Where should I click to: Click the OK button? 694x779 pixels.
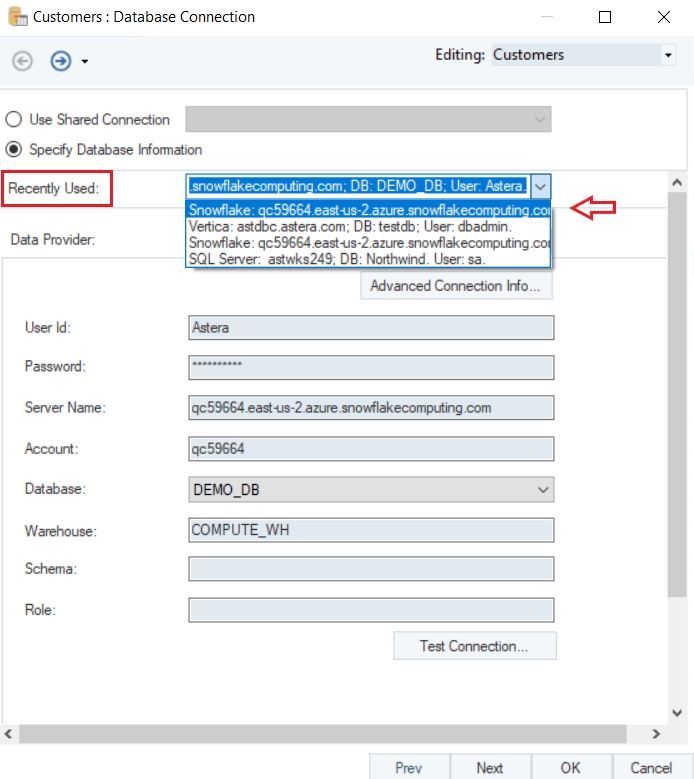pos(571,768)
